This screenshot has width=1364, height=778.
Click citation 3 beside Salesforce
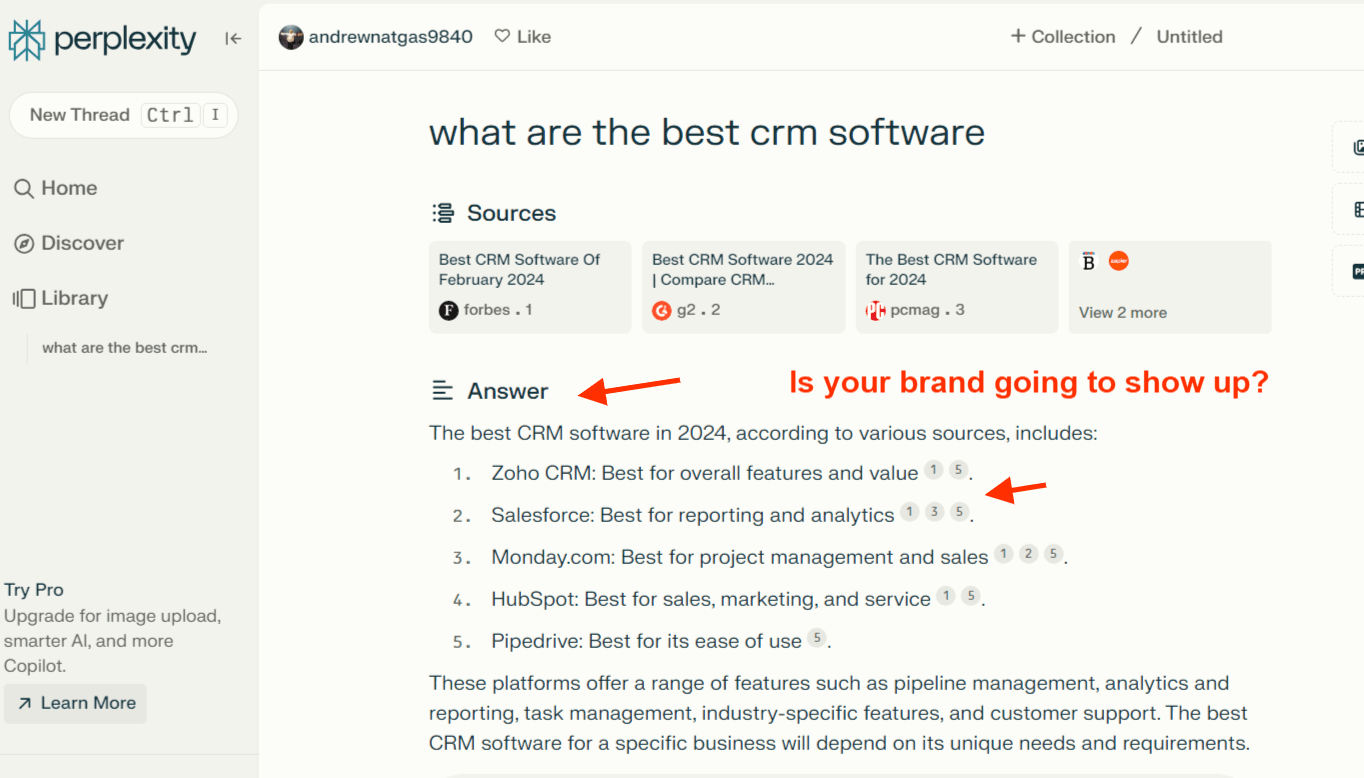pos(934,512)
